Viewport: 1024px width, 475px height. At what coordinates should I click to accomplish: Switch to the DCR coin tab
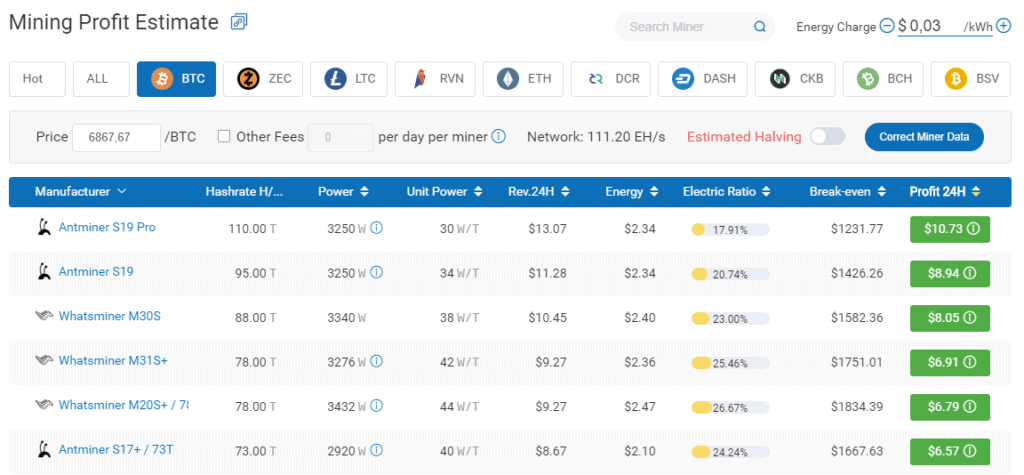[x=610, y=79]
